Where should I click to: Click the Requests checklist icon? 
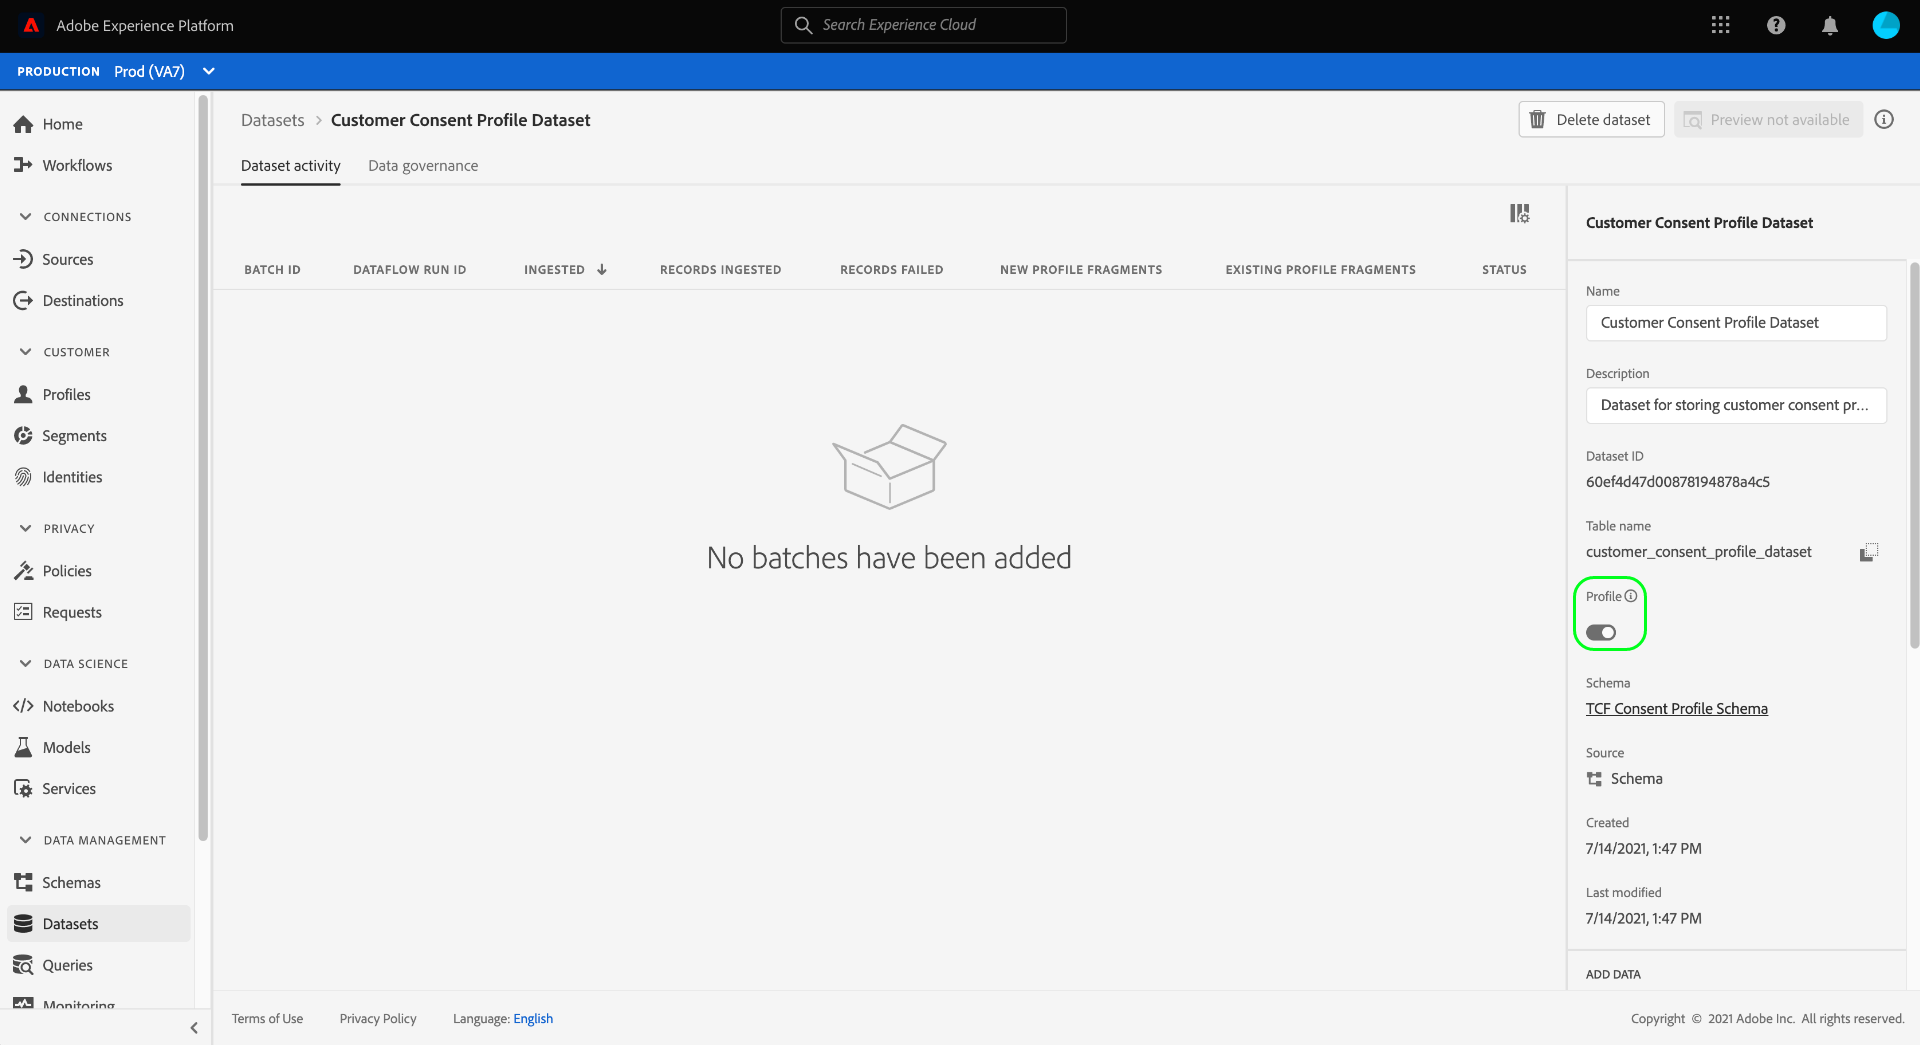pyautogui.click(x=23, y=612)
